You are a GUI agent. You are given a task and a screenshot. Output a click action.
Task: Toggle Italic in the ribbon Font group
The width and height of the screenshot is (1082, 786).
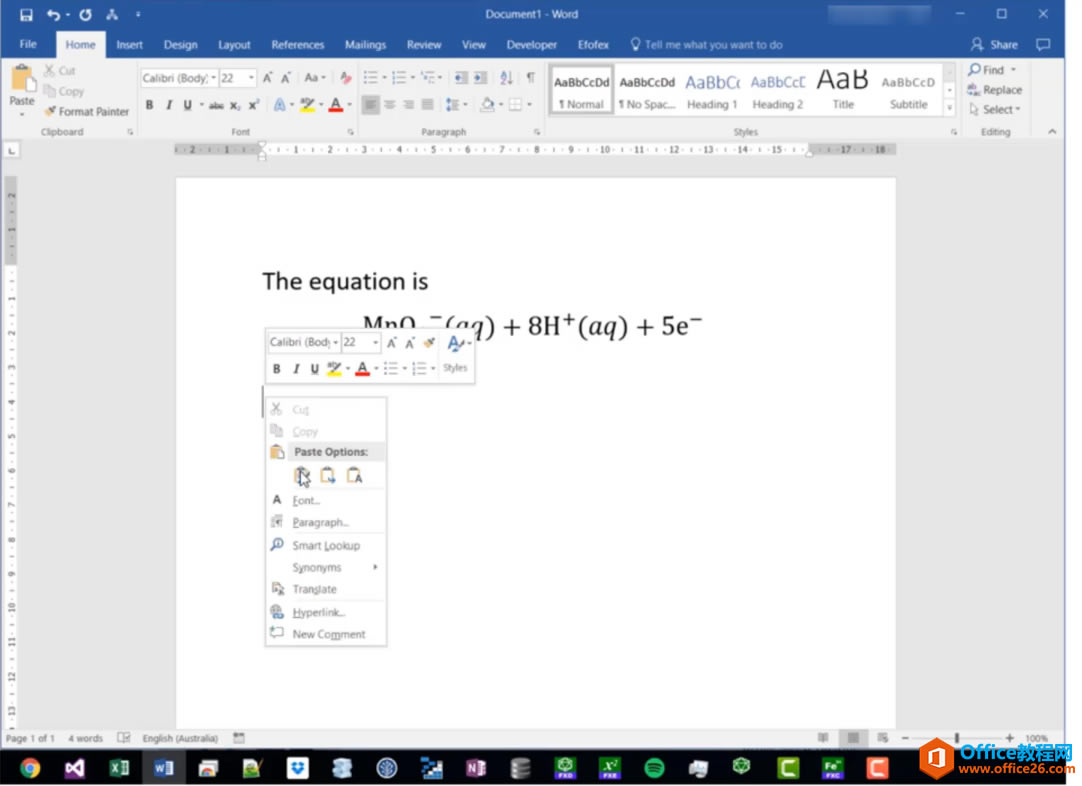168,106
